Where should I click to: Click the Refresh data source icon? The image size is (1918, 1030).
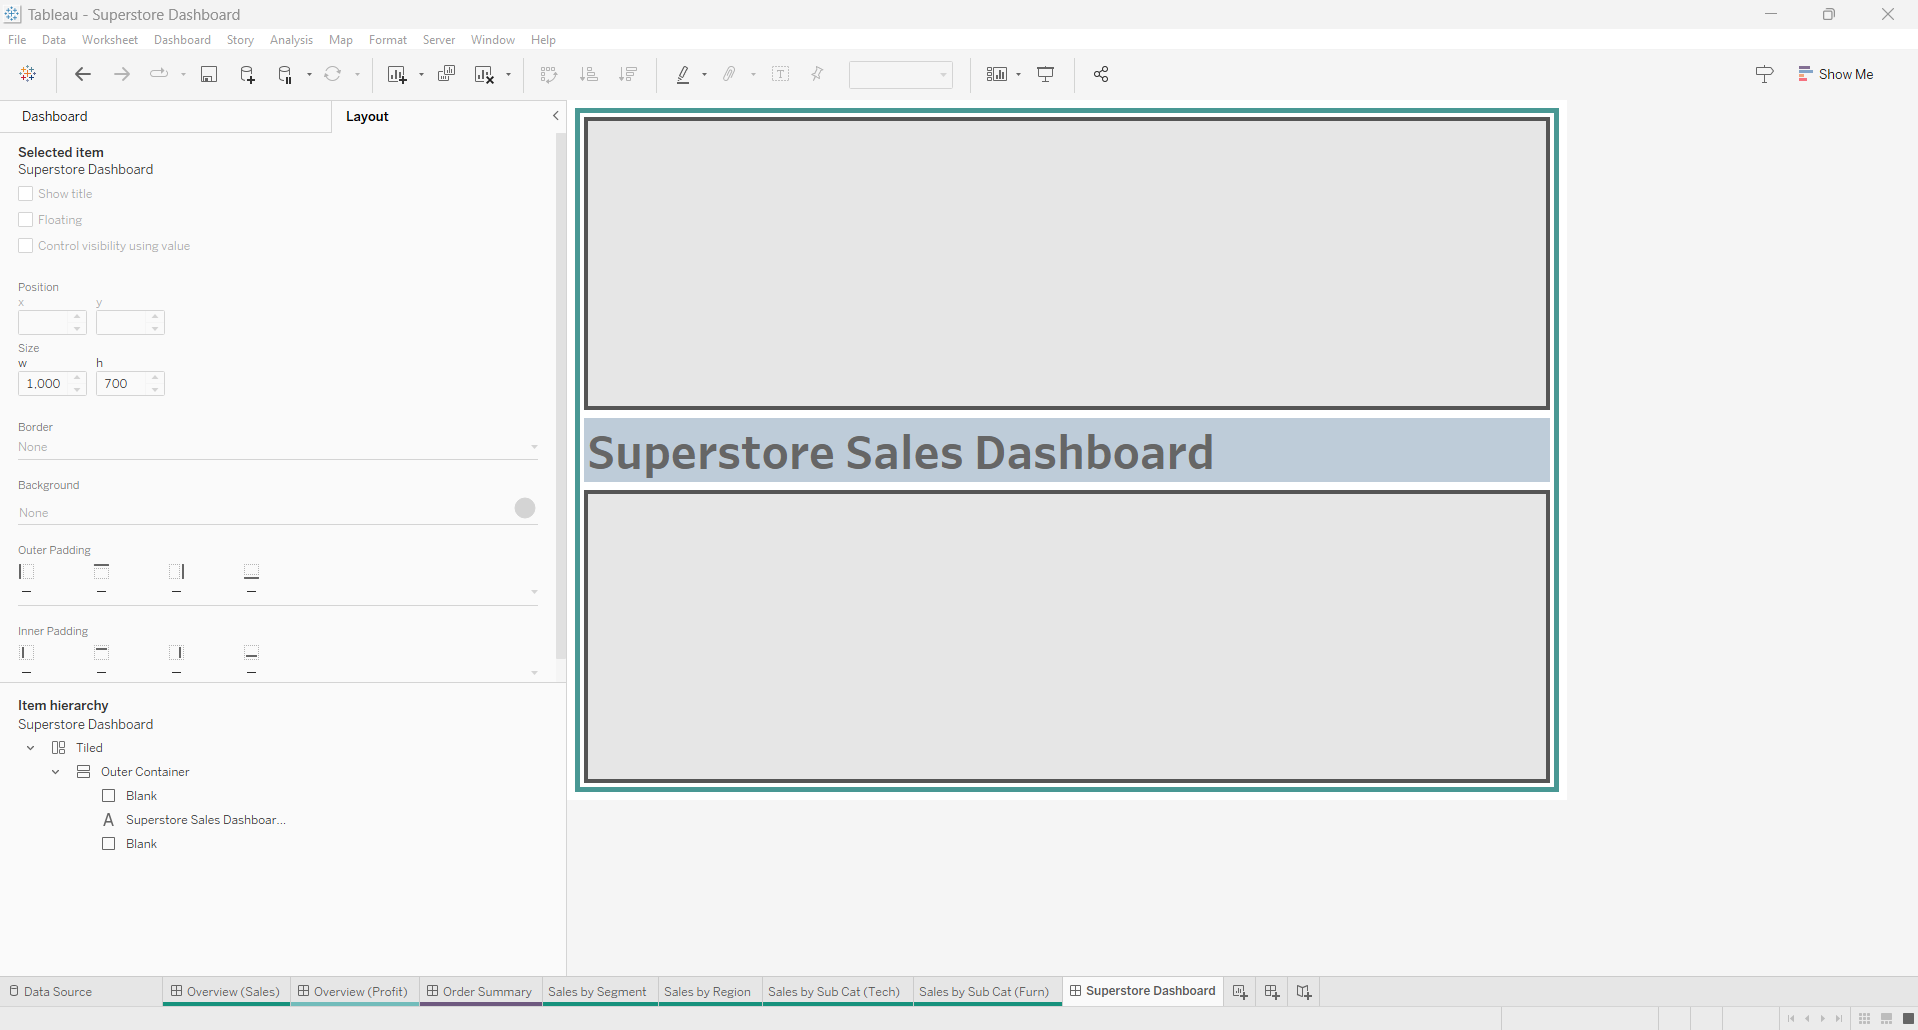[x=333, y=74]
